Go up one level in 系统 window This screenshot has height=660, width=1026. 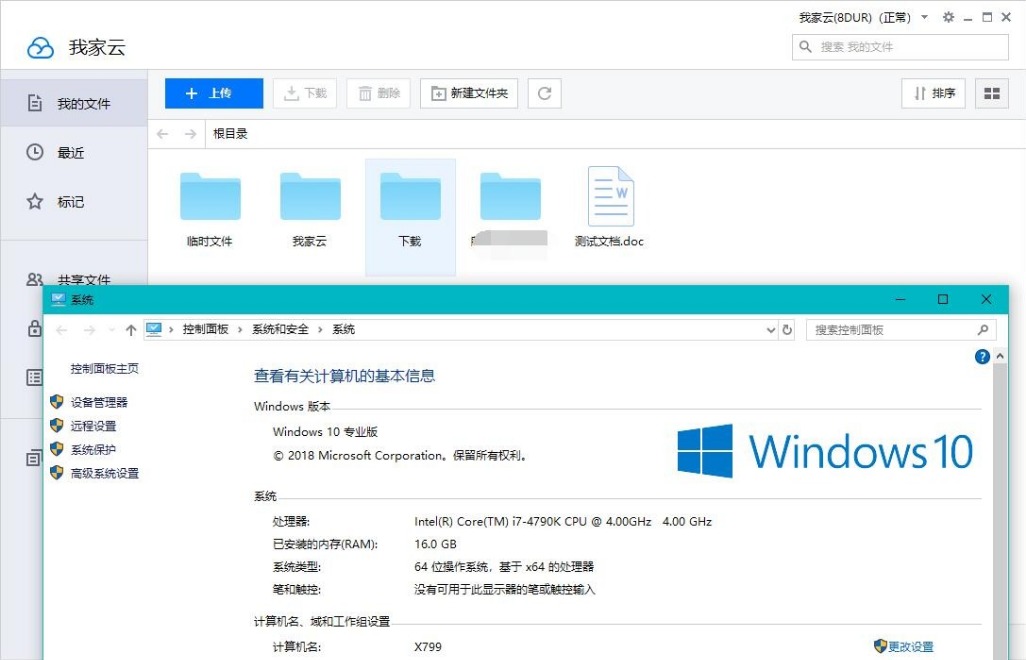pos(131,330)
